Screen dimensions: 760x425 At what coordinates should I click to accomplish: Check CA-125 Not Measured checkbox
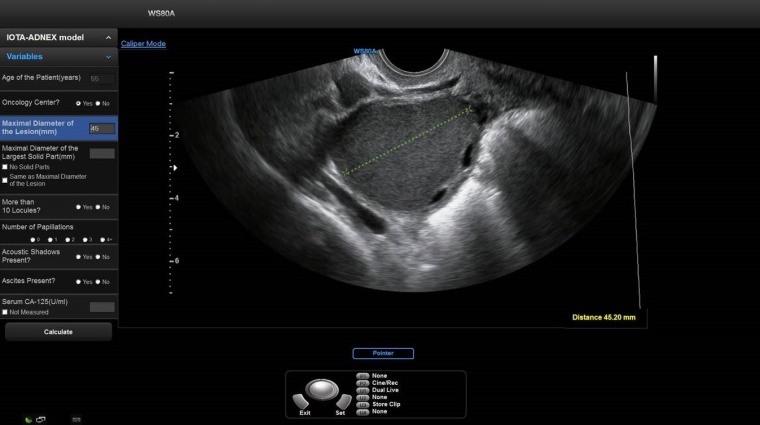[x=5, y=312]
